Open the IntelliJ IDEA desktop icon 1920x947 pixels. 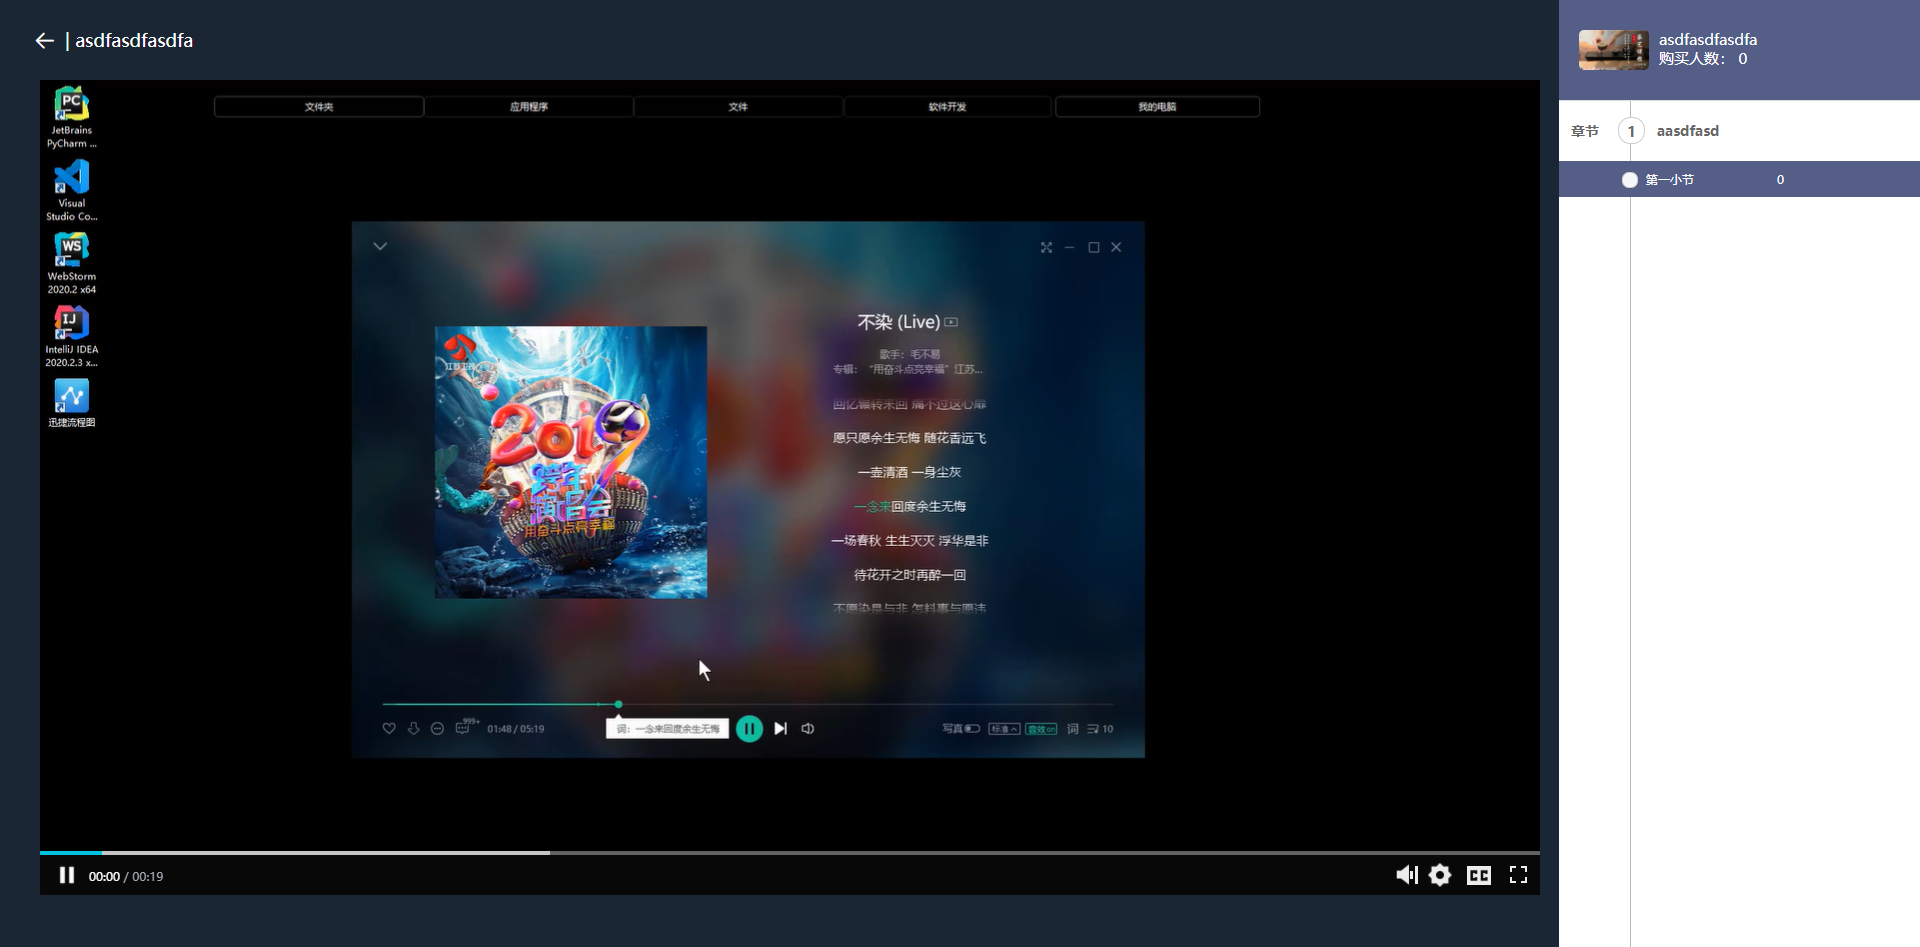pyautogui.click(x=72, y=337)
